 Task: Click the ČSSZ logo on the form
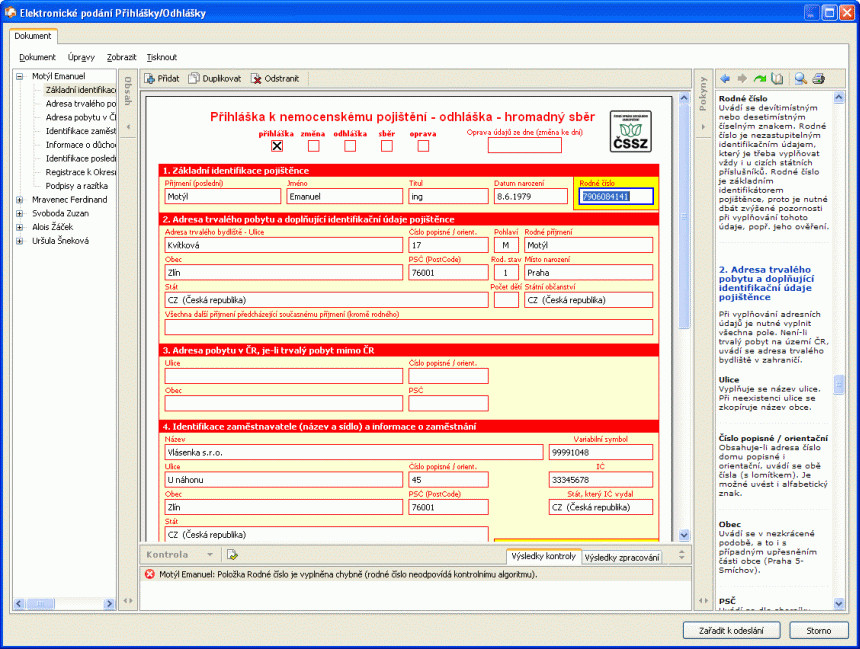tap(631, 131)
